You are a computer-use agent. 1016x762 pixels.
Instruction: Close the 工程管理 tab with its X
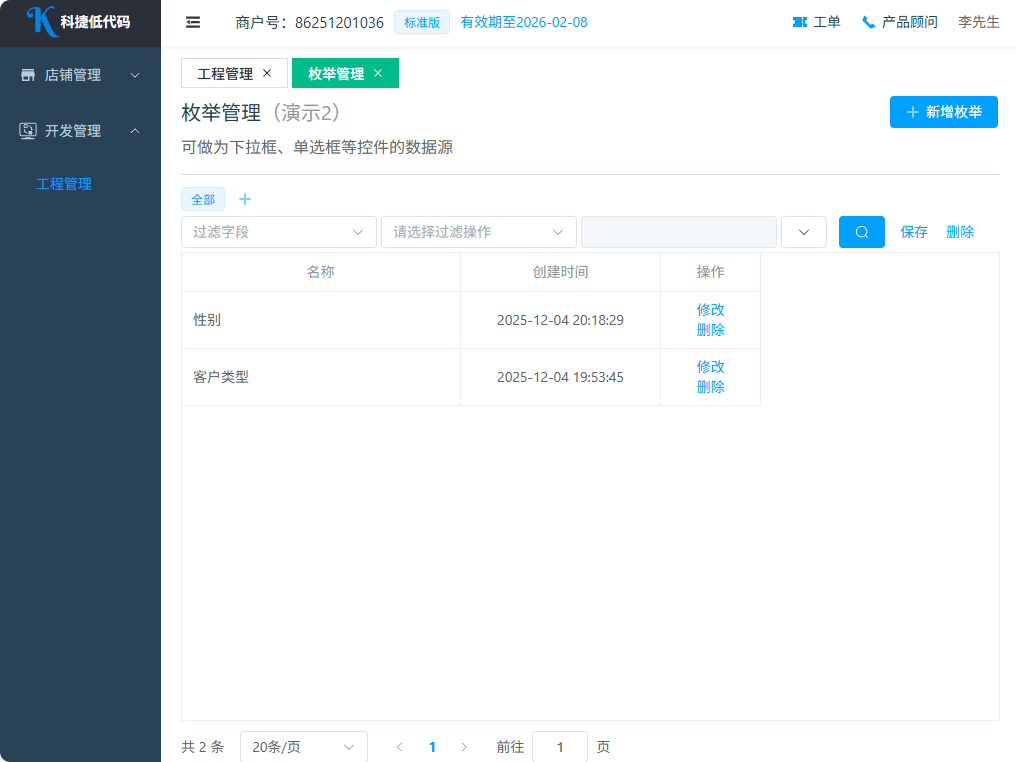coord(267,73)
